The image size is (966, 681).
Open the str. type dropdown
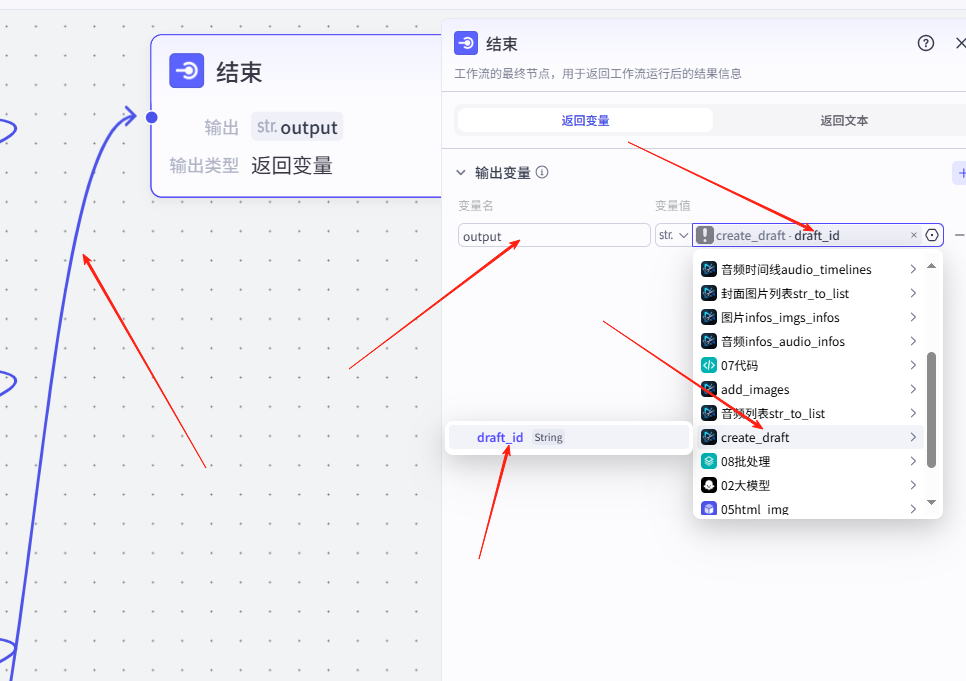point(672,235)
